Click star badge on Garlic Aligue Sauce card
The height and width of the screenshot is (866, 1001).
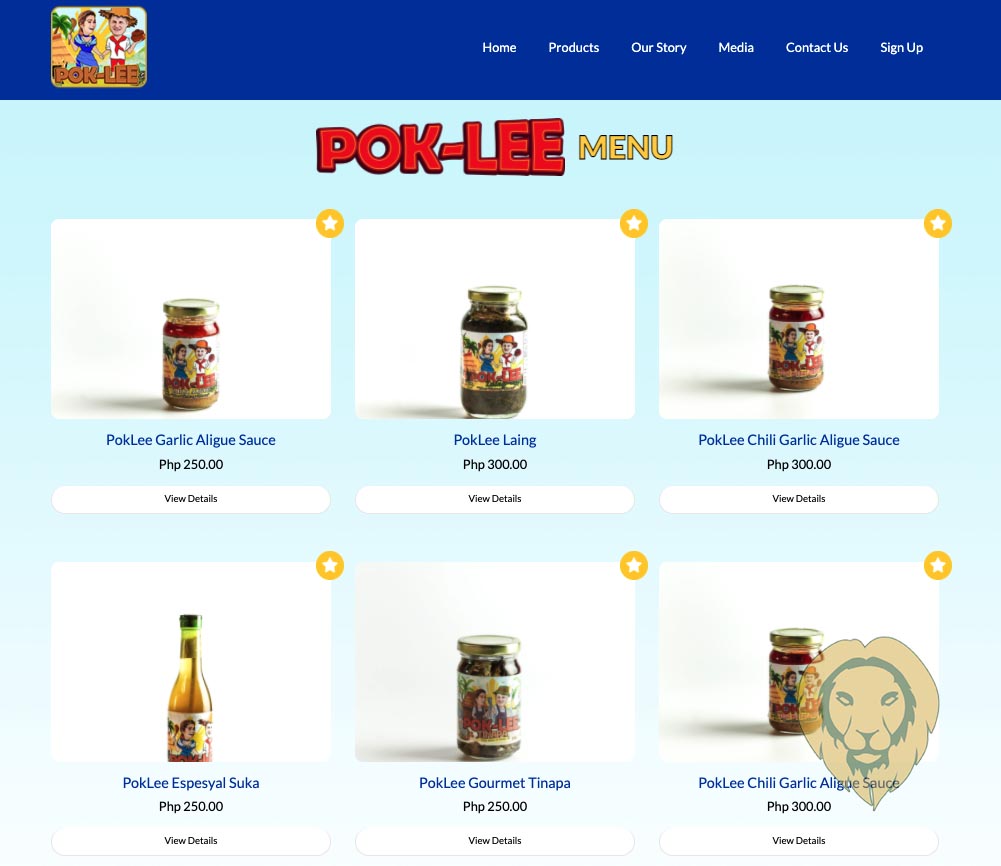click(330, 223)
